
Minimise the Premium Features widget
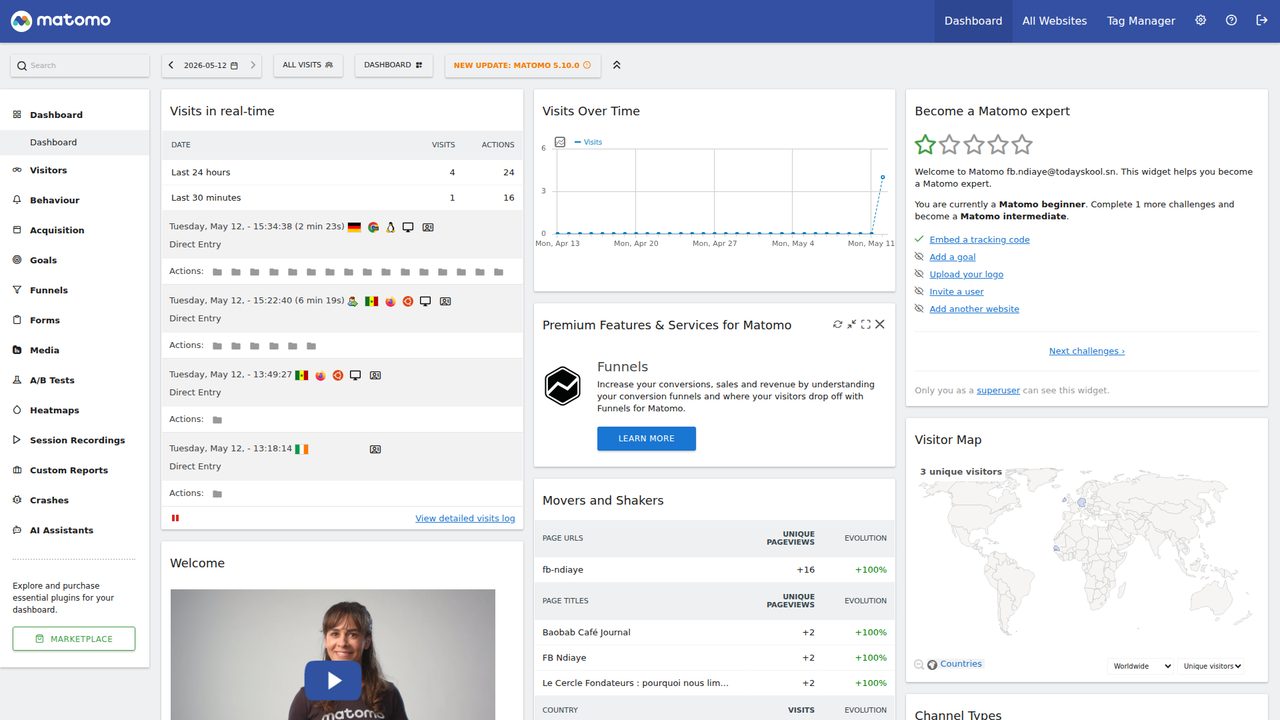tap(851, 324)
